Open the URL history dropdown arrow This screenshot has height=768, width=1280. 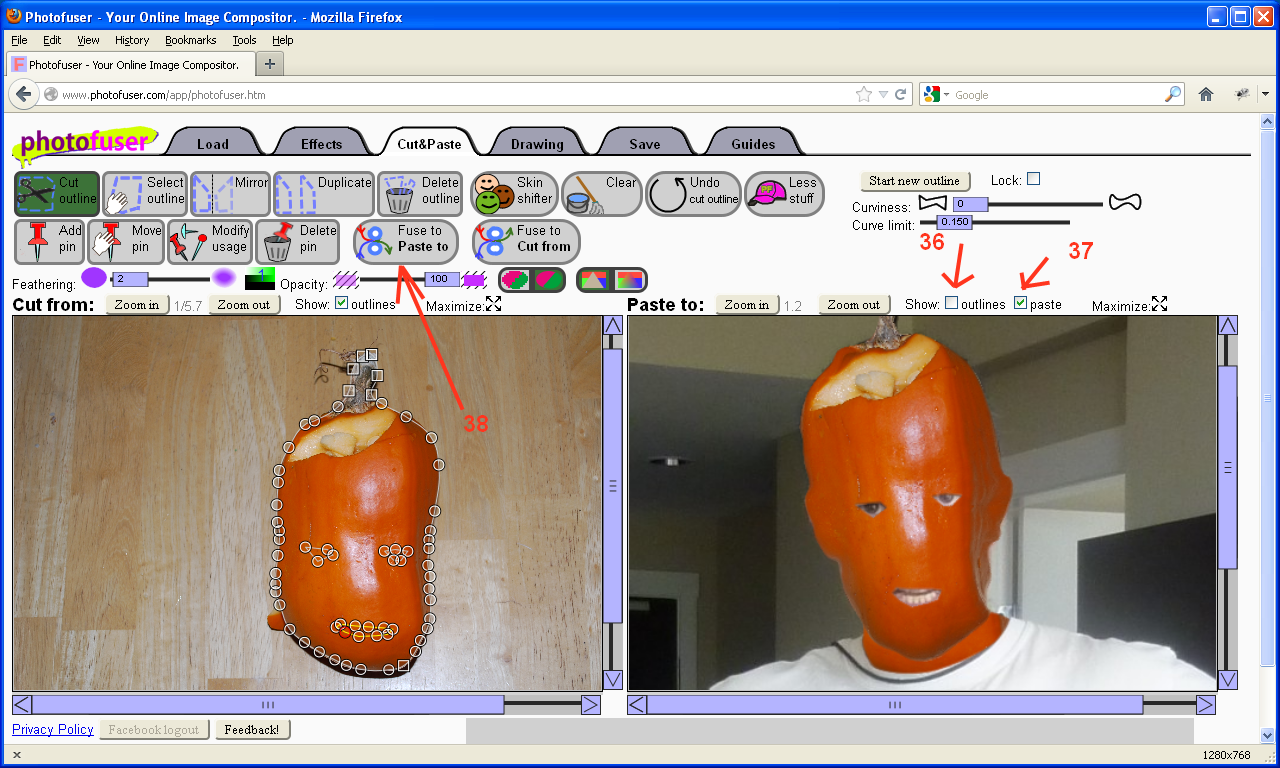coord(883,94)
